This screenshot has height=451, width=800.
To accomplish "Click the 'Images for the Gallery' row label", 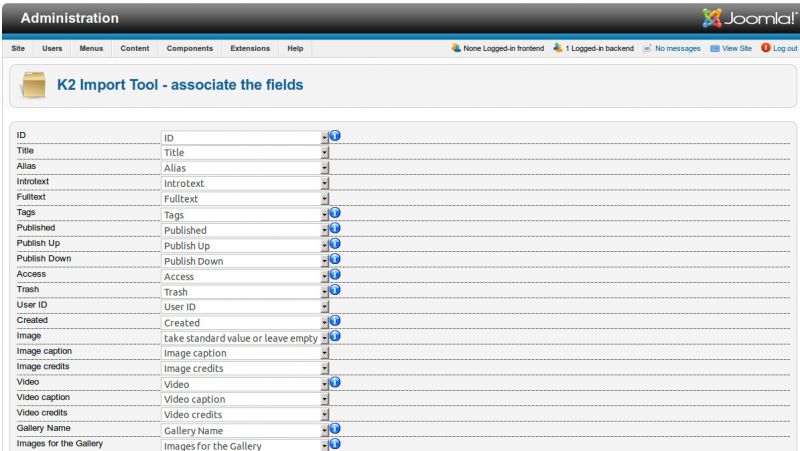I will coord(60,443).
